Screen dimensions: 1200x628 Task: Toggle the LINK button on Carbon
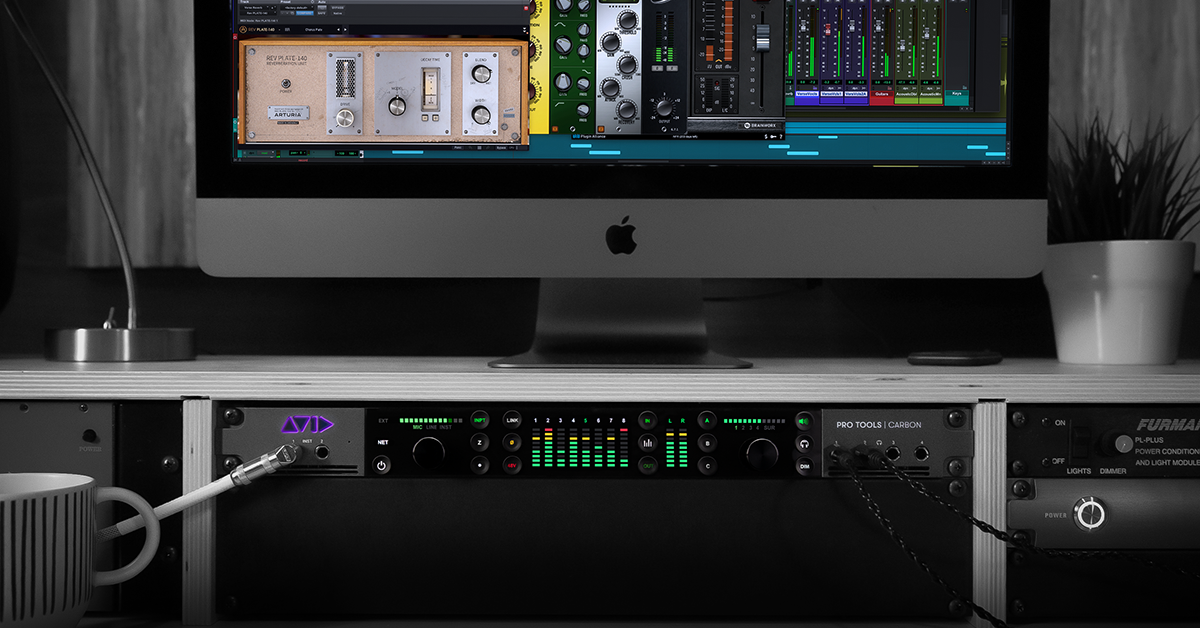click(512, 420)
